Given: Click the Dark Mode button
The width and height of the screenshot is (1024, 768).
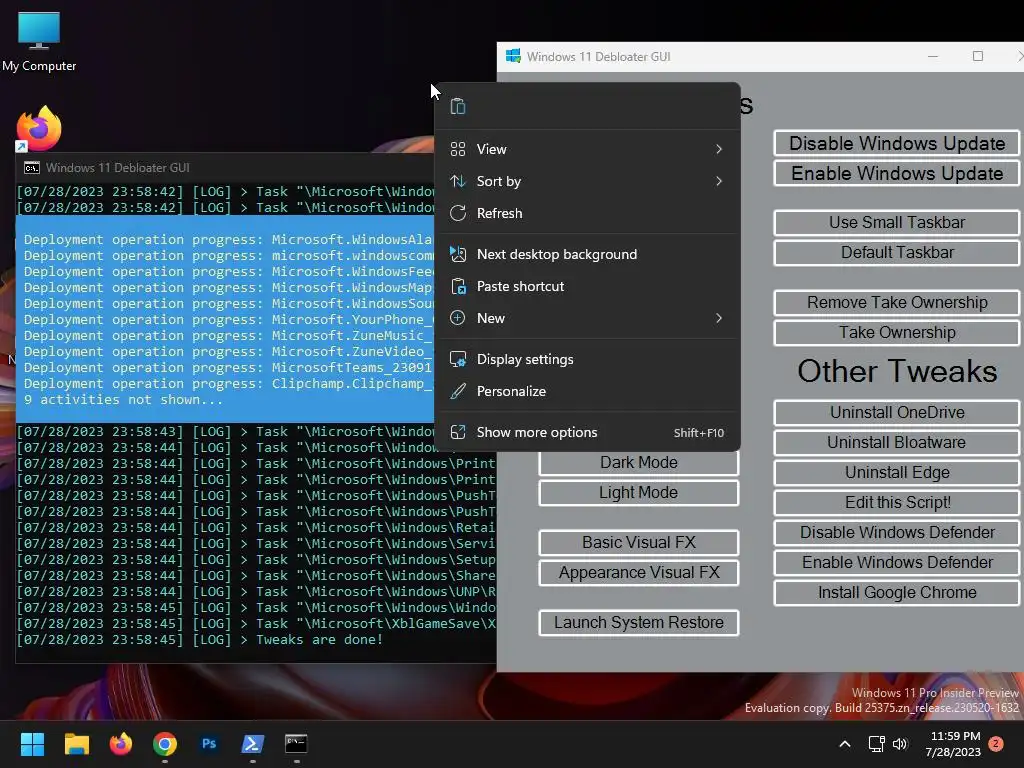Looking at the screenshot, I should pyautogui.click(x=639, y=463).
